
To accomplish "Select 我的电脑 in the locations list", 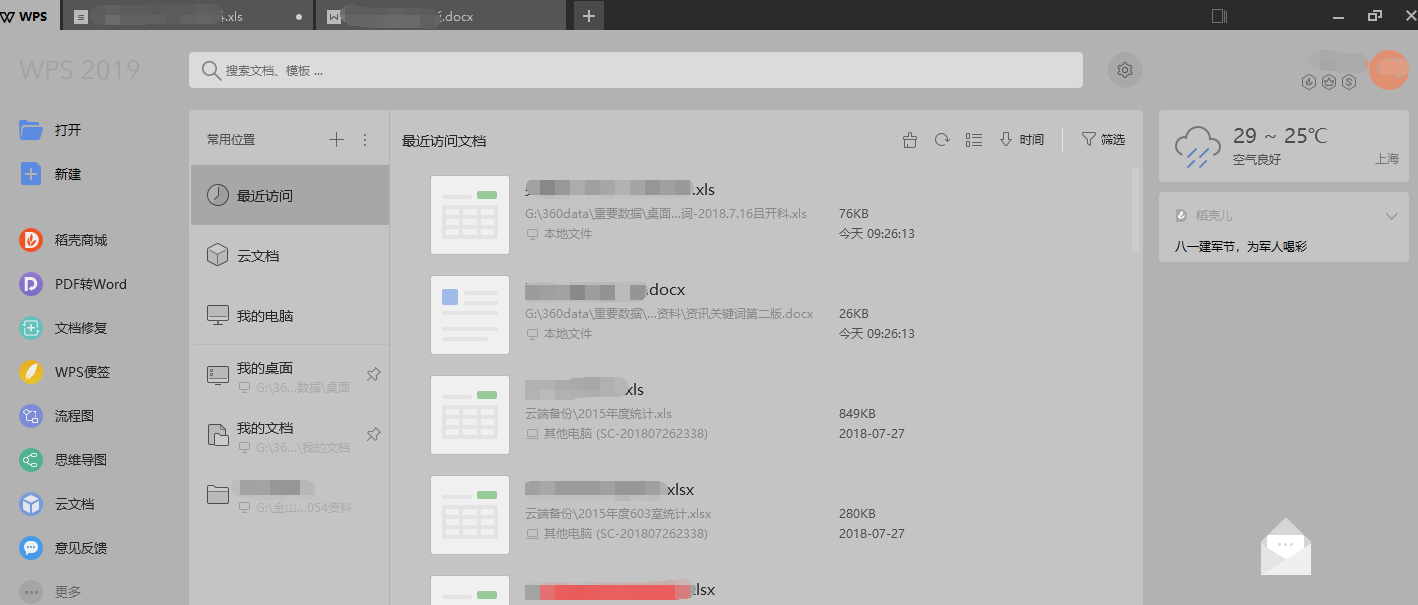I will point(290,315).
